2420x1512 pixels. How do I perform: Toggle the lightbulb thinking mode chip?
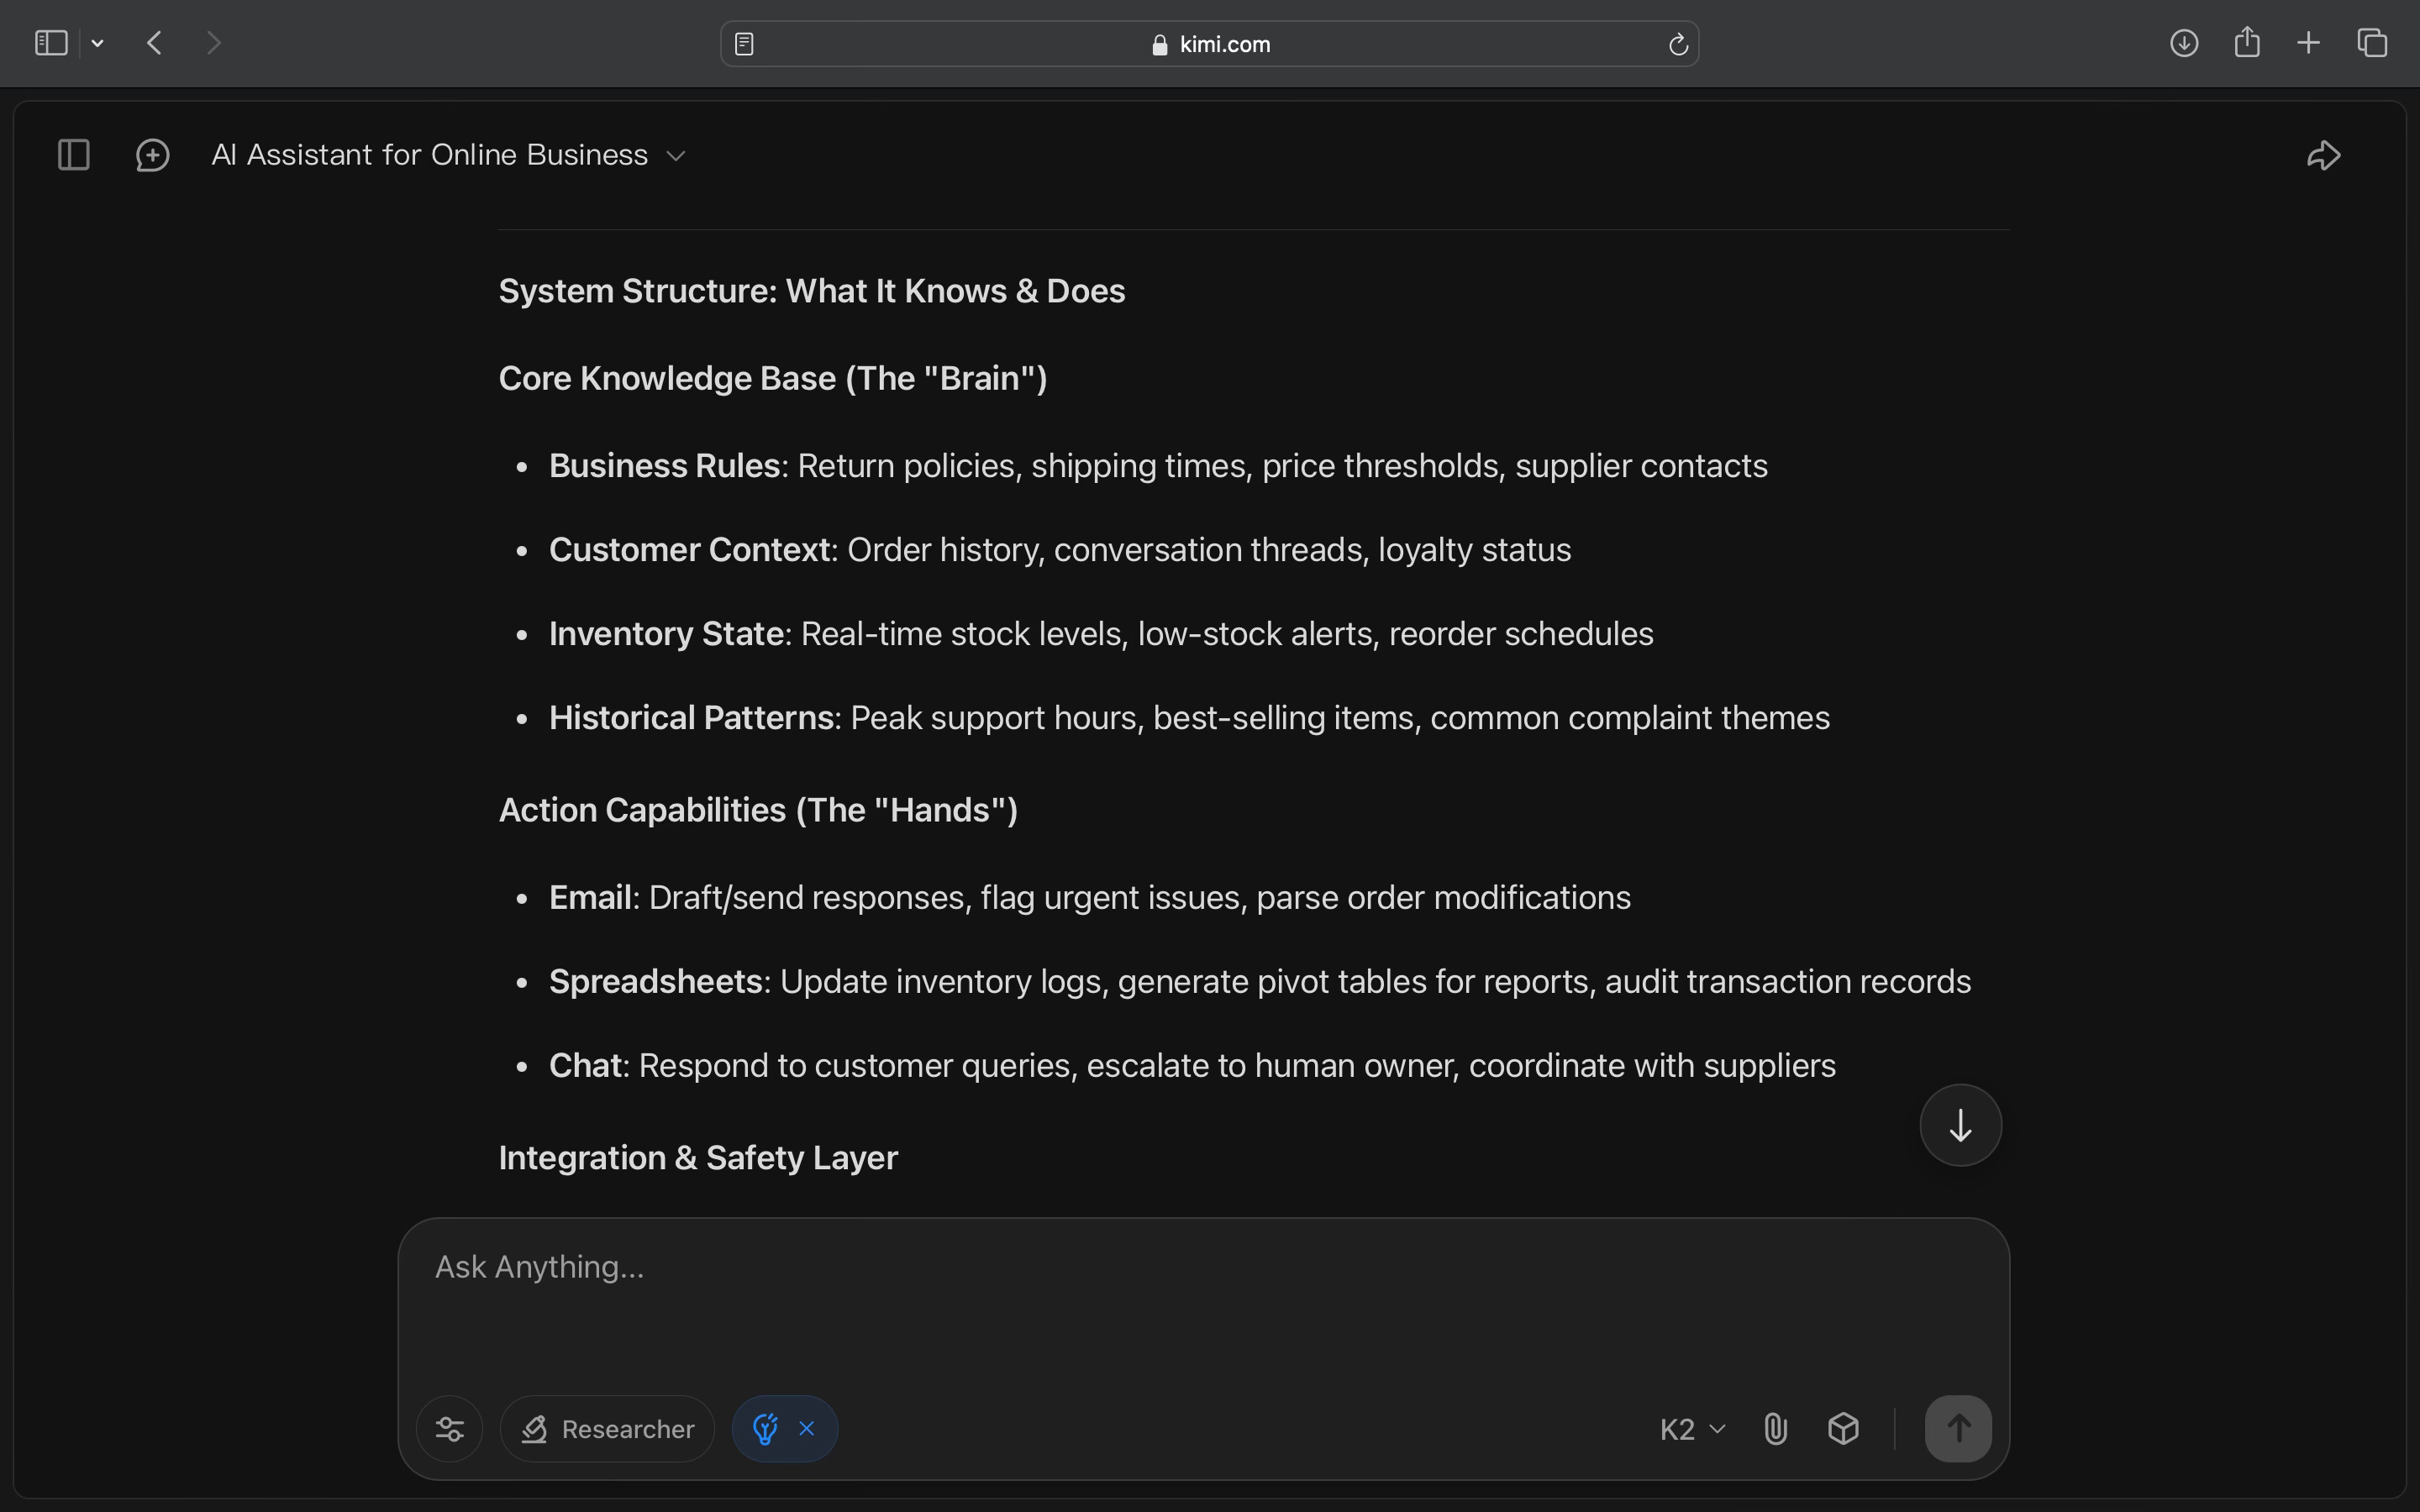pyautogui.click(x=766, y=1429)
